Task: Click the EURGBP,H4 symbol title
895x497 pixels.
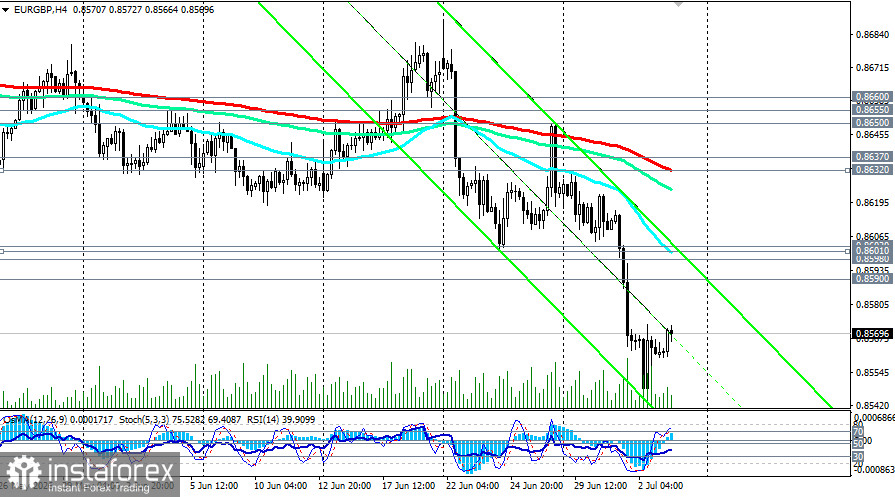Action: coord(41,10)
